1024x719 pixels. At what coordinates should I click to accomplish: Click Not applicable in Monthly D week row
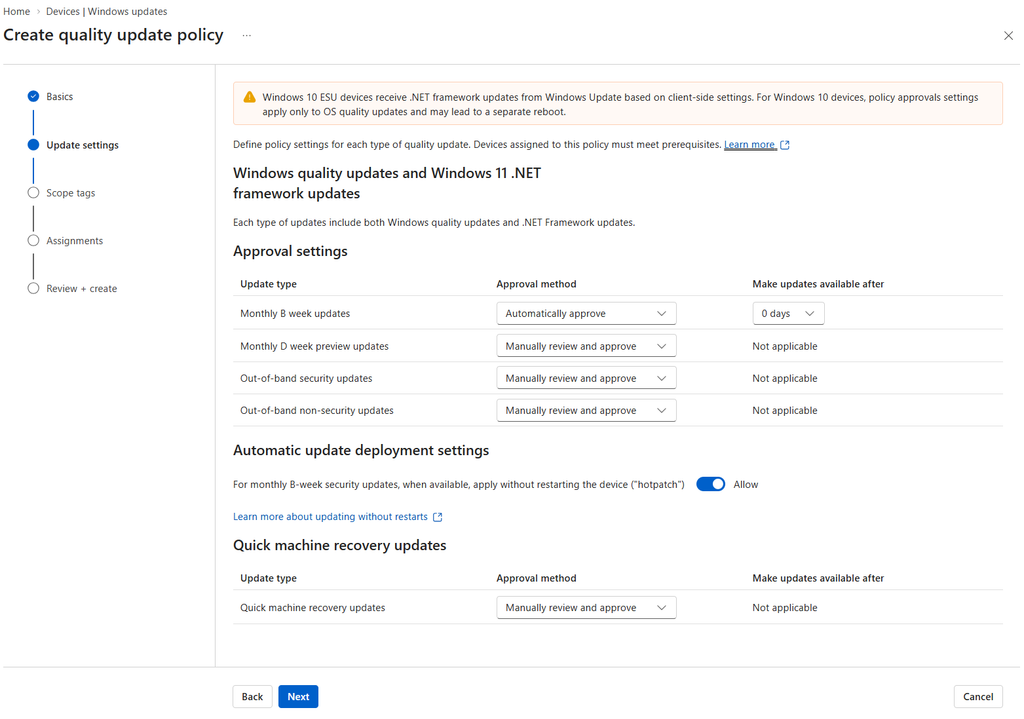pos(785,346)
